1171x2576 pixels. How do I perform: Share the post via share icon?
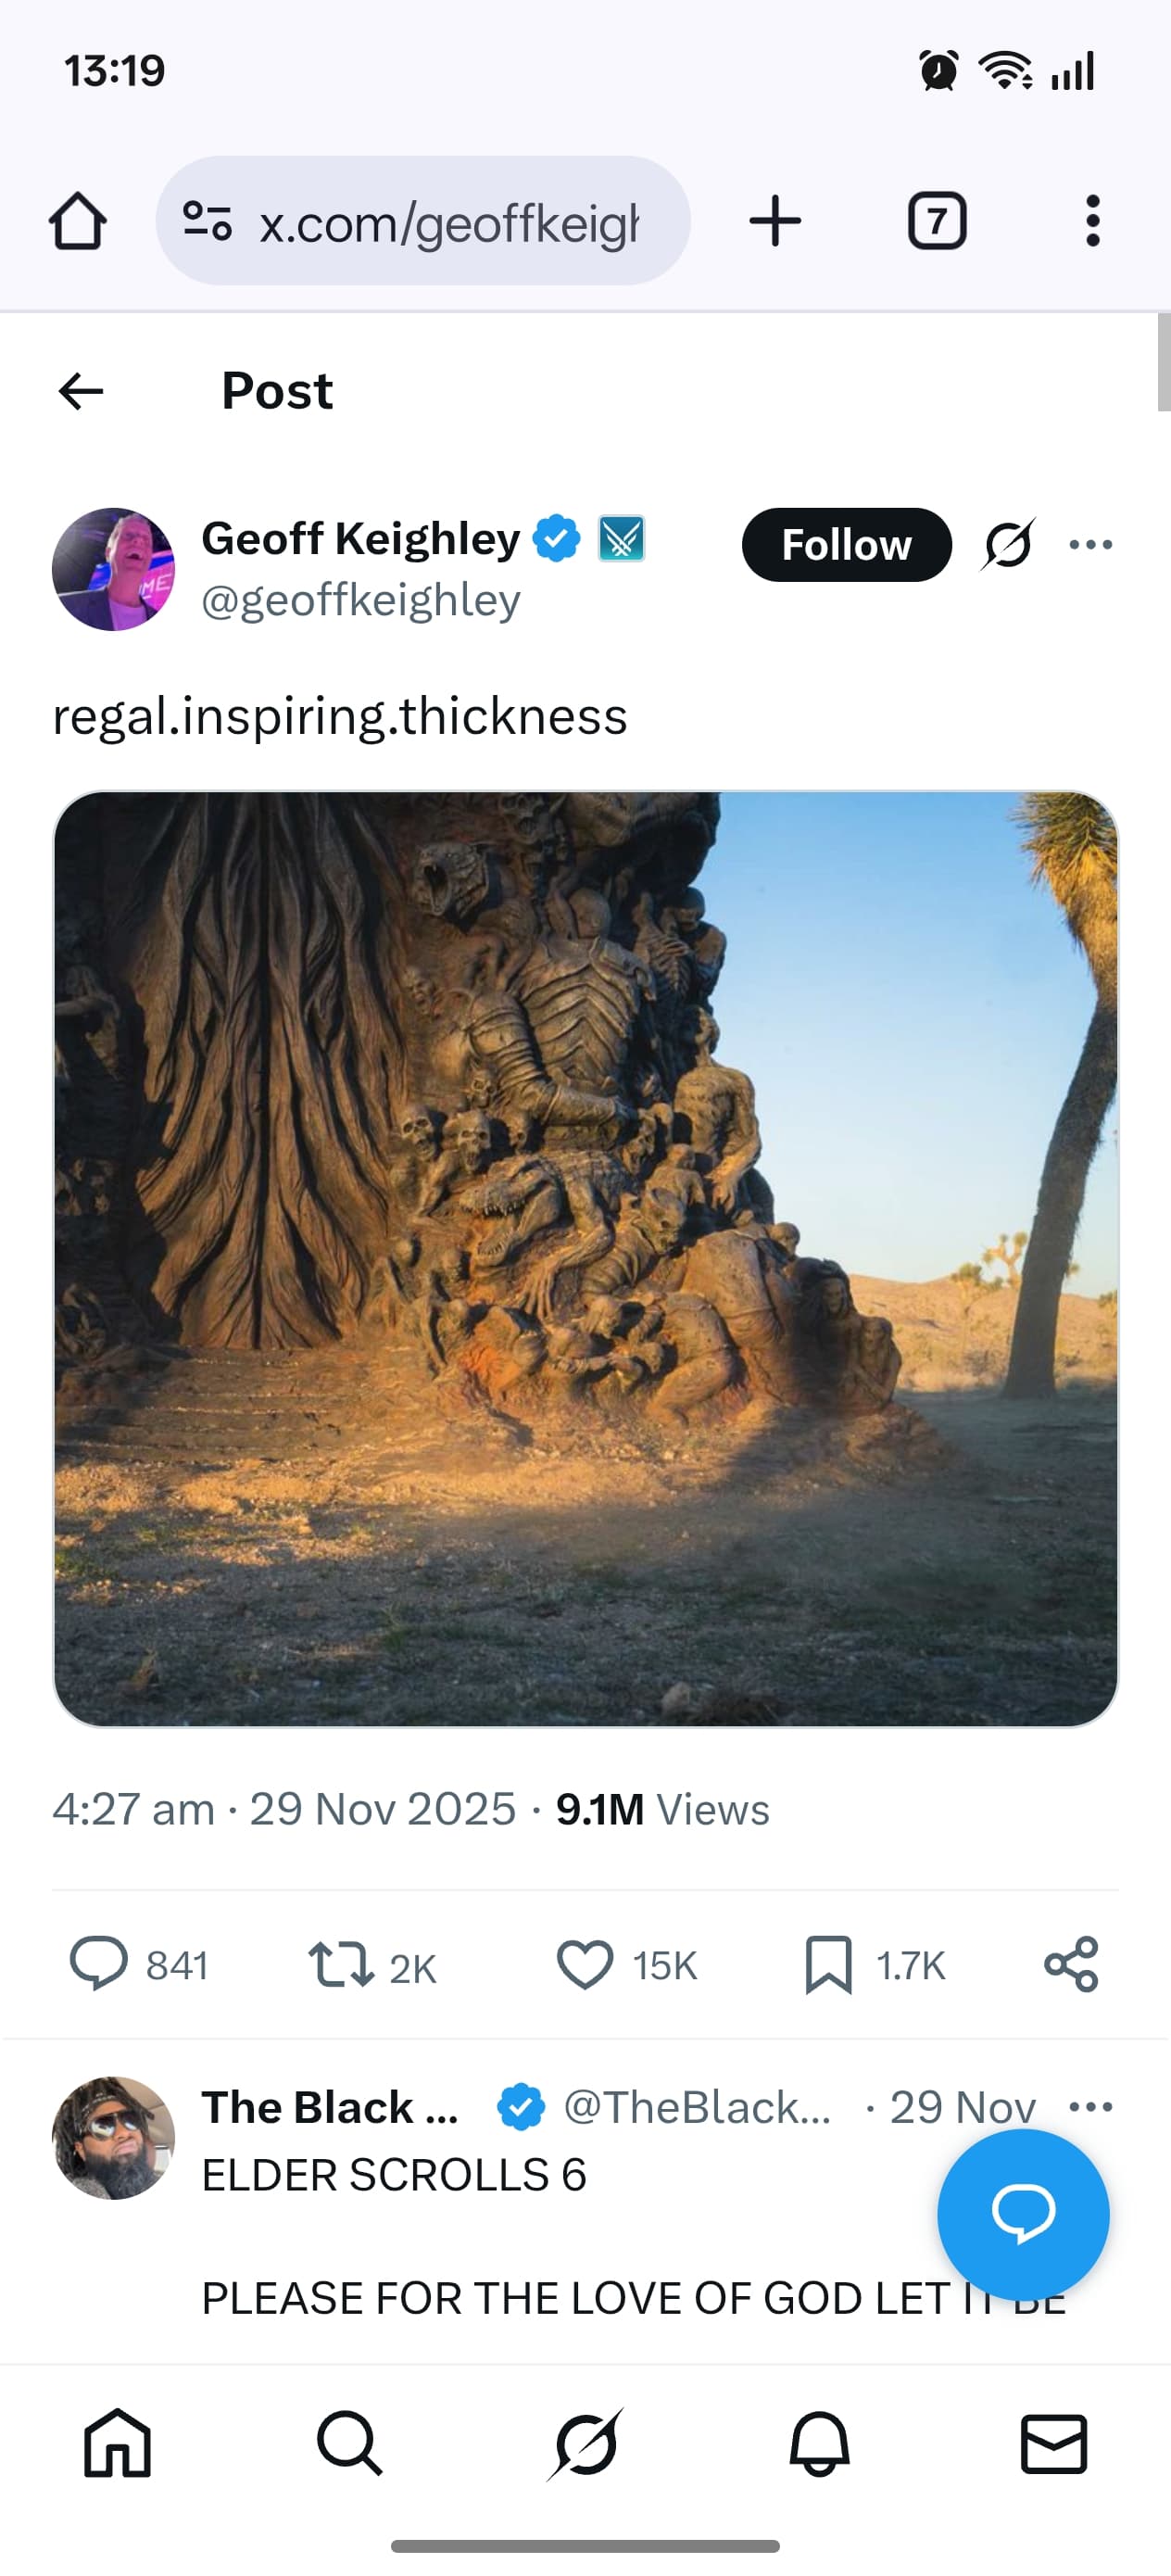click(1071, 1964)
